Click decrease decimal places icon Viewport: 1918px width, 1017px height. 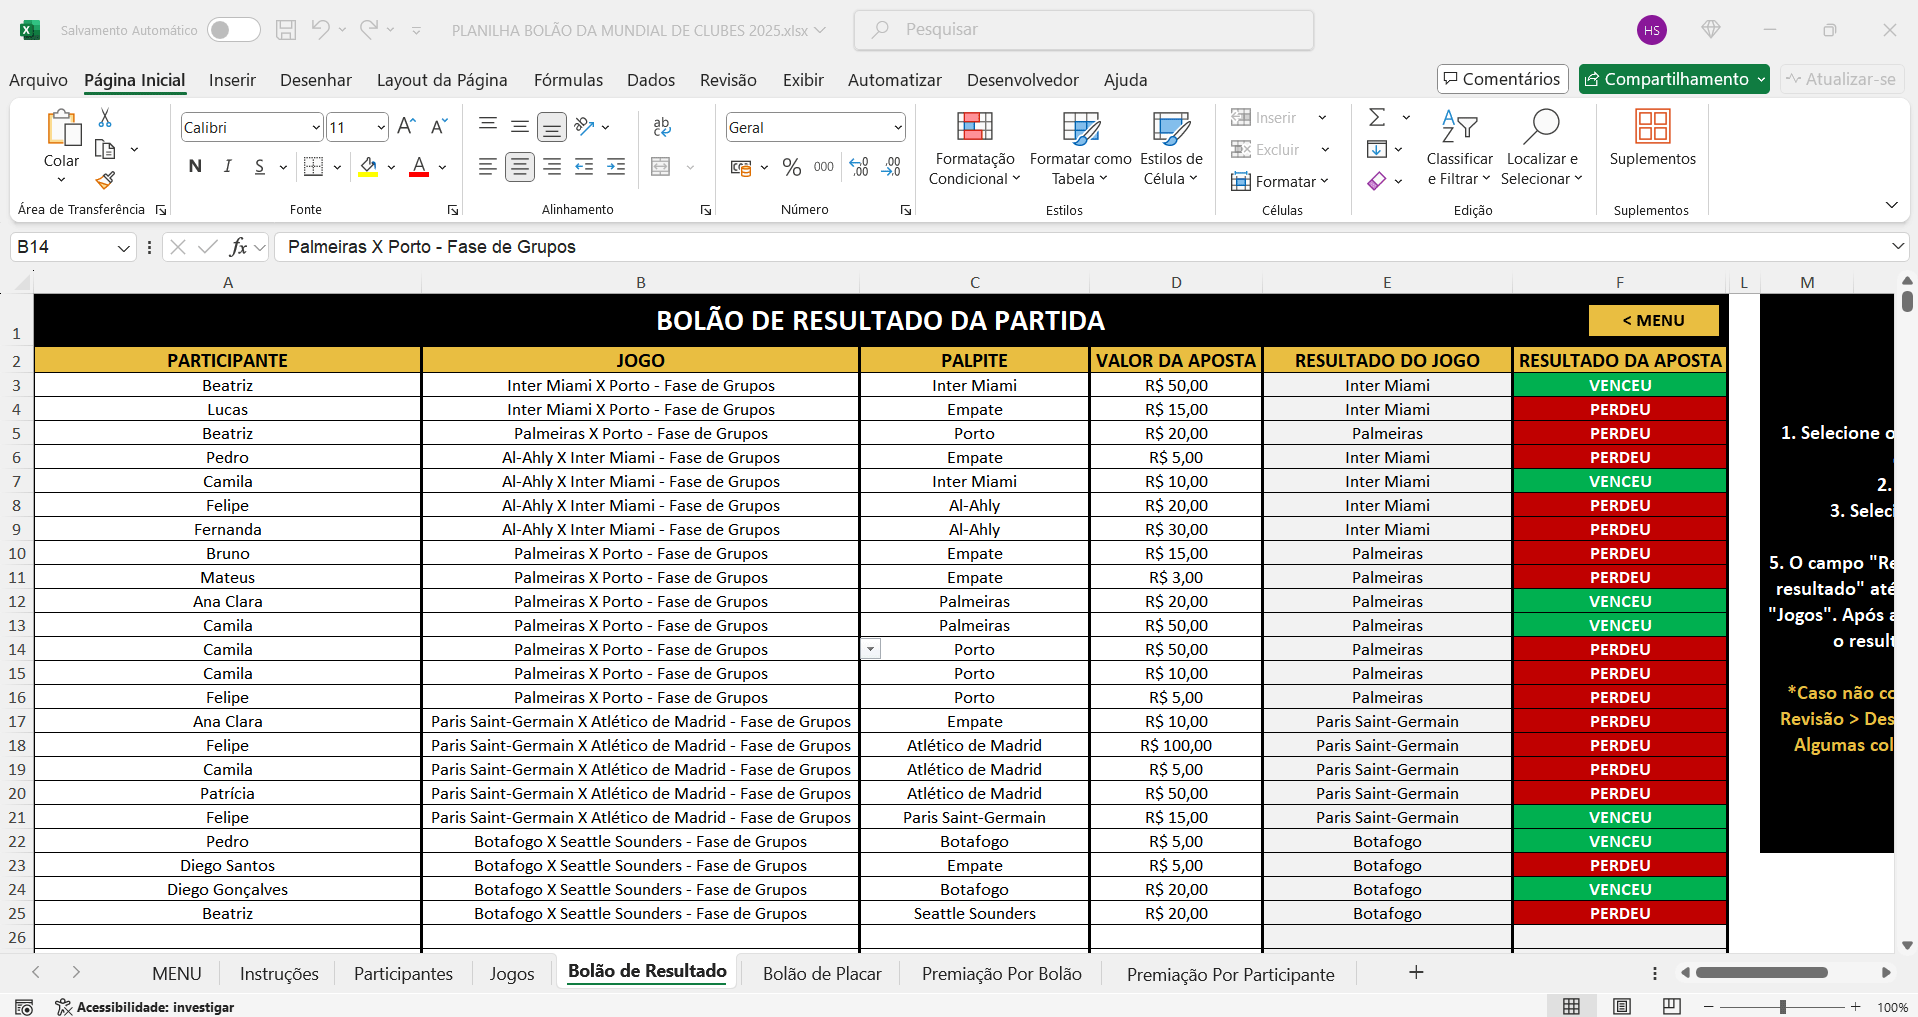[x=891, y=167]
